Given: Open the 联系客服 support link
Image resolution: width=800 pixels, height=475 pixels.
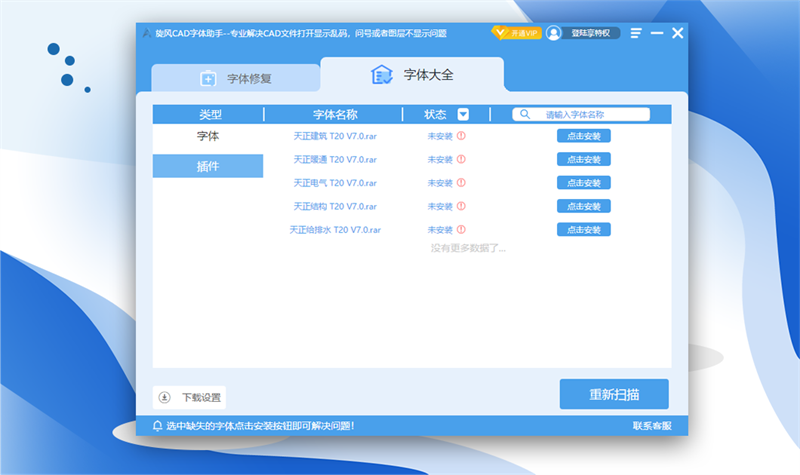Looking at the screenshot, I should click(x=652, y=426).
